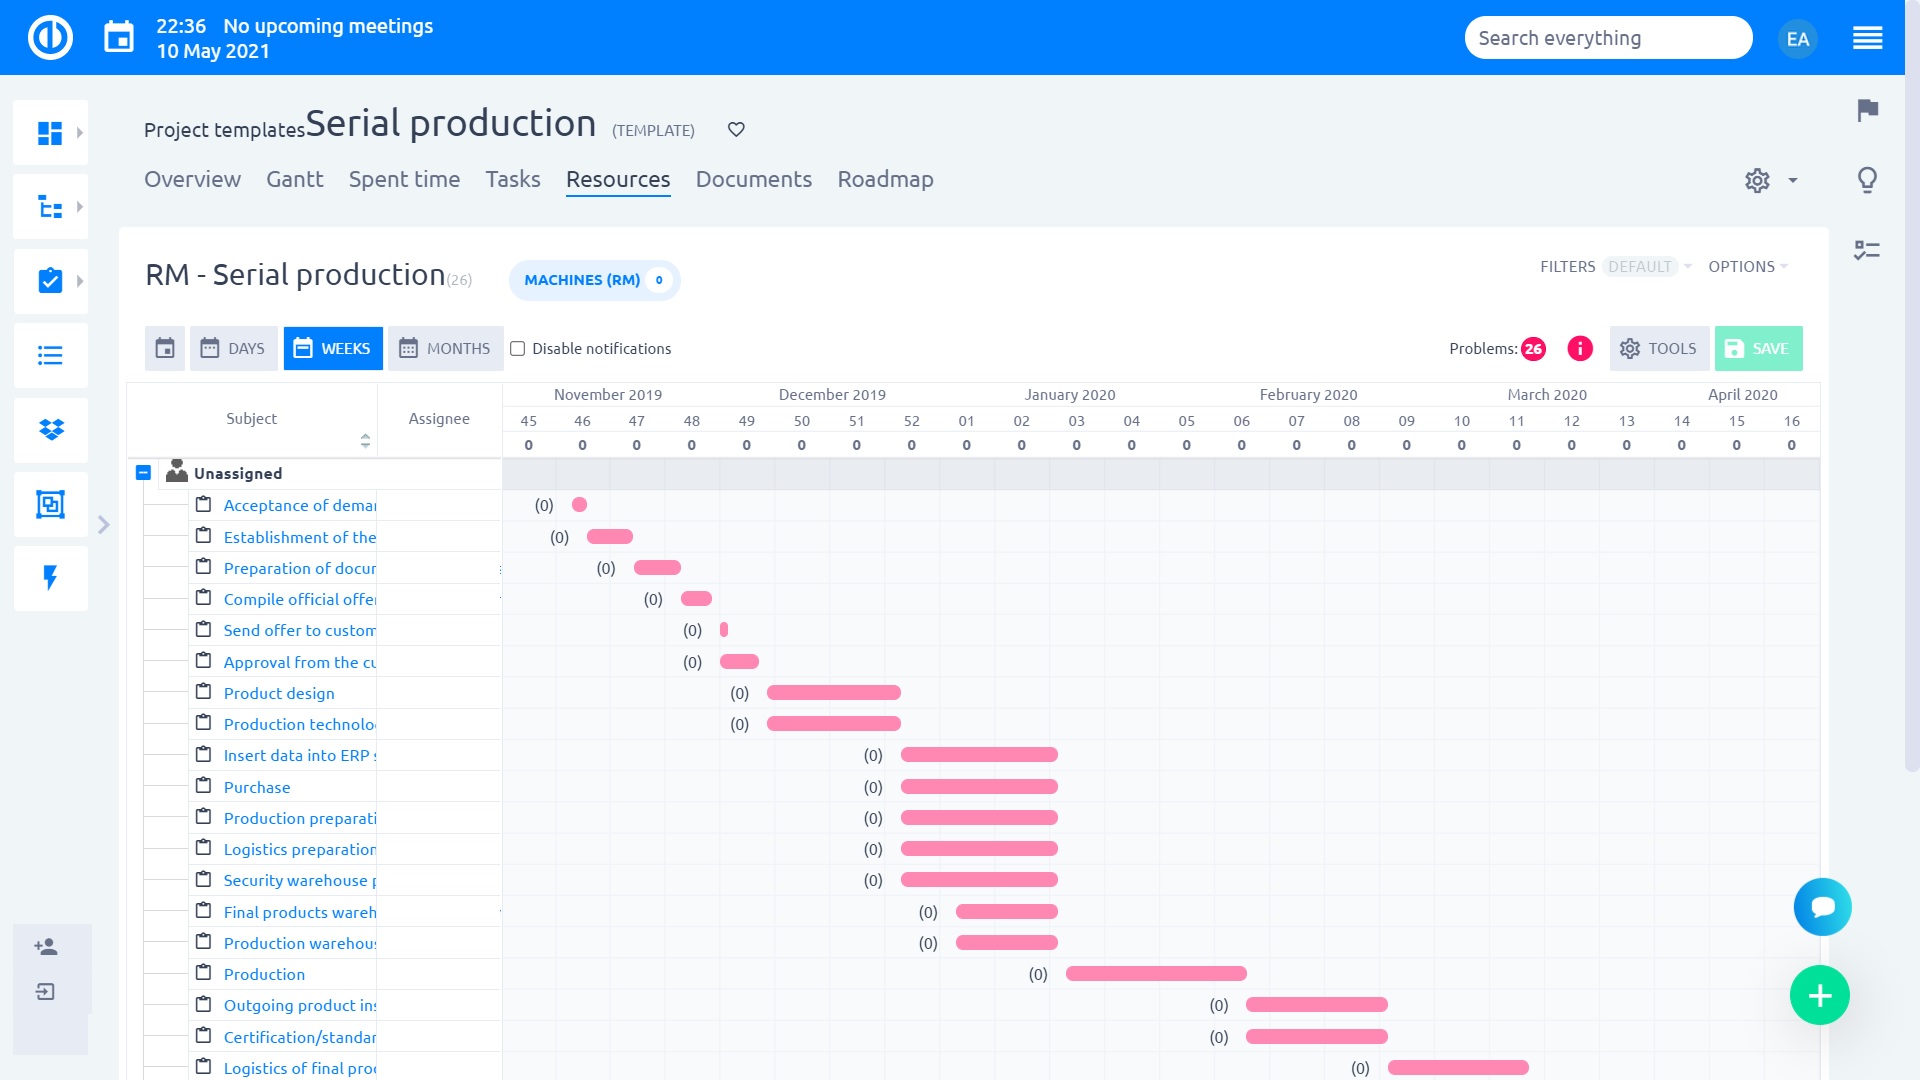Click the Production task Gantt bar
Screen dimensions: 1920x1080
(1155, 973)
